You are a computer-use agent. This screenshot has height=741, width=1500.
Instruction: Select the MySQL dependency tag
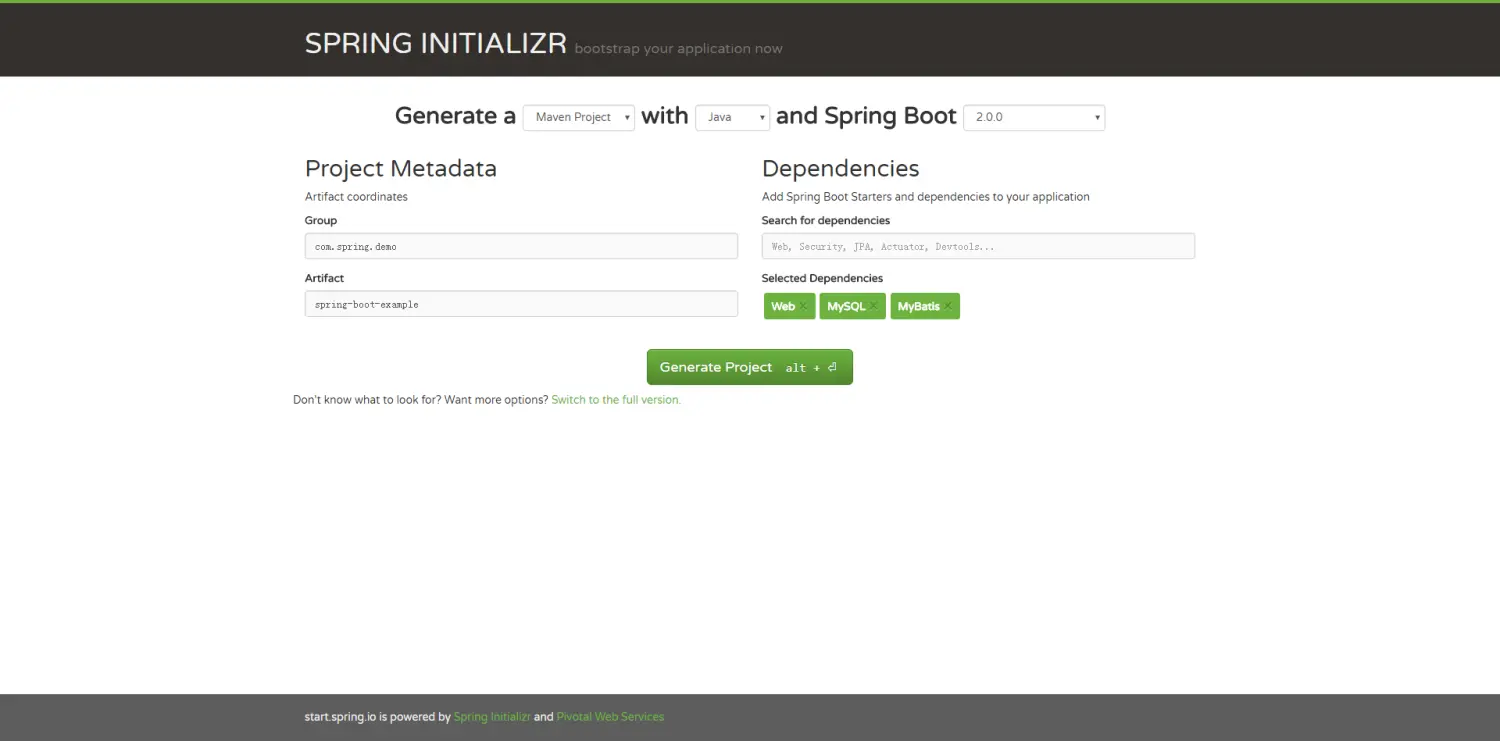pyautogui.click(x=853, y=306)
